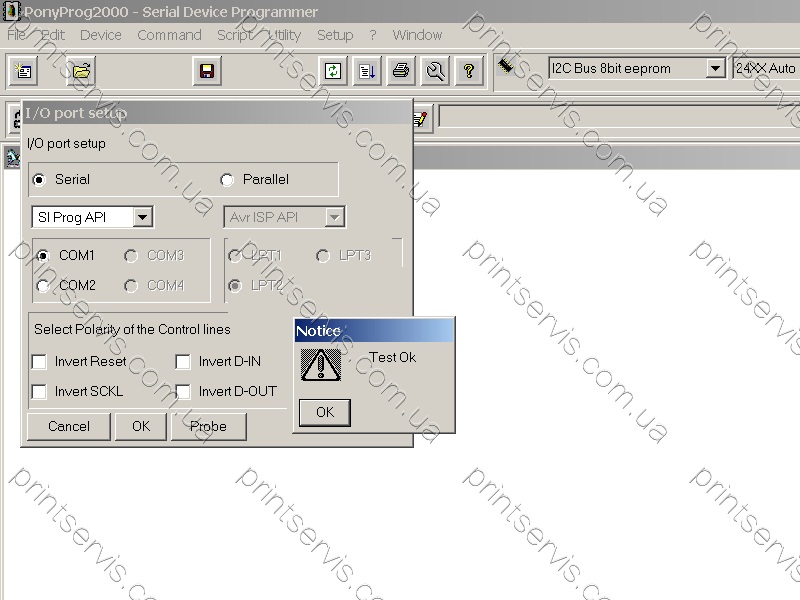Click the Test Ok message text
This screenshot has width=800, height=600.
393,357
